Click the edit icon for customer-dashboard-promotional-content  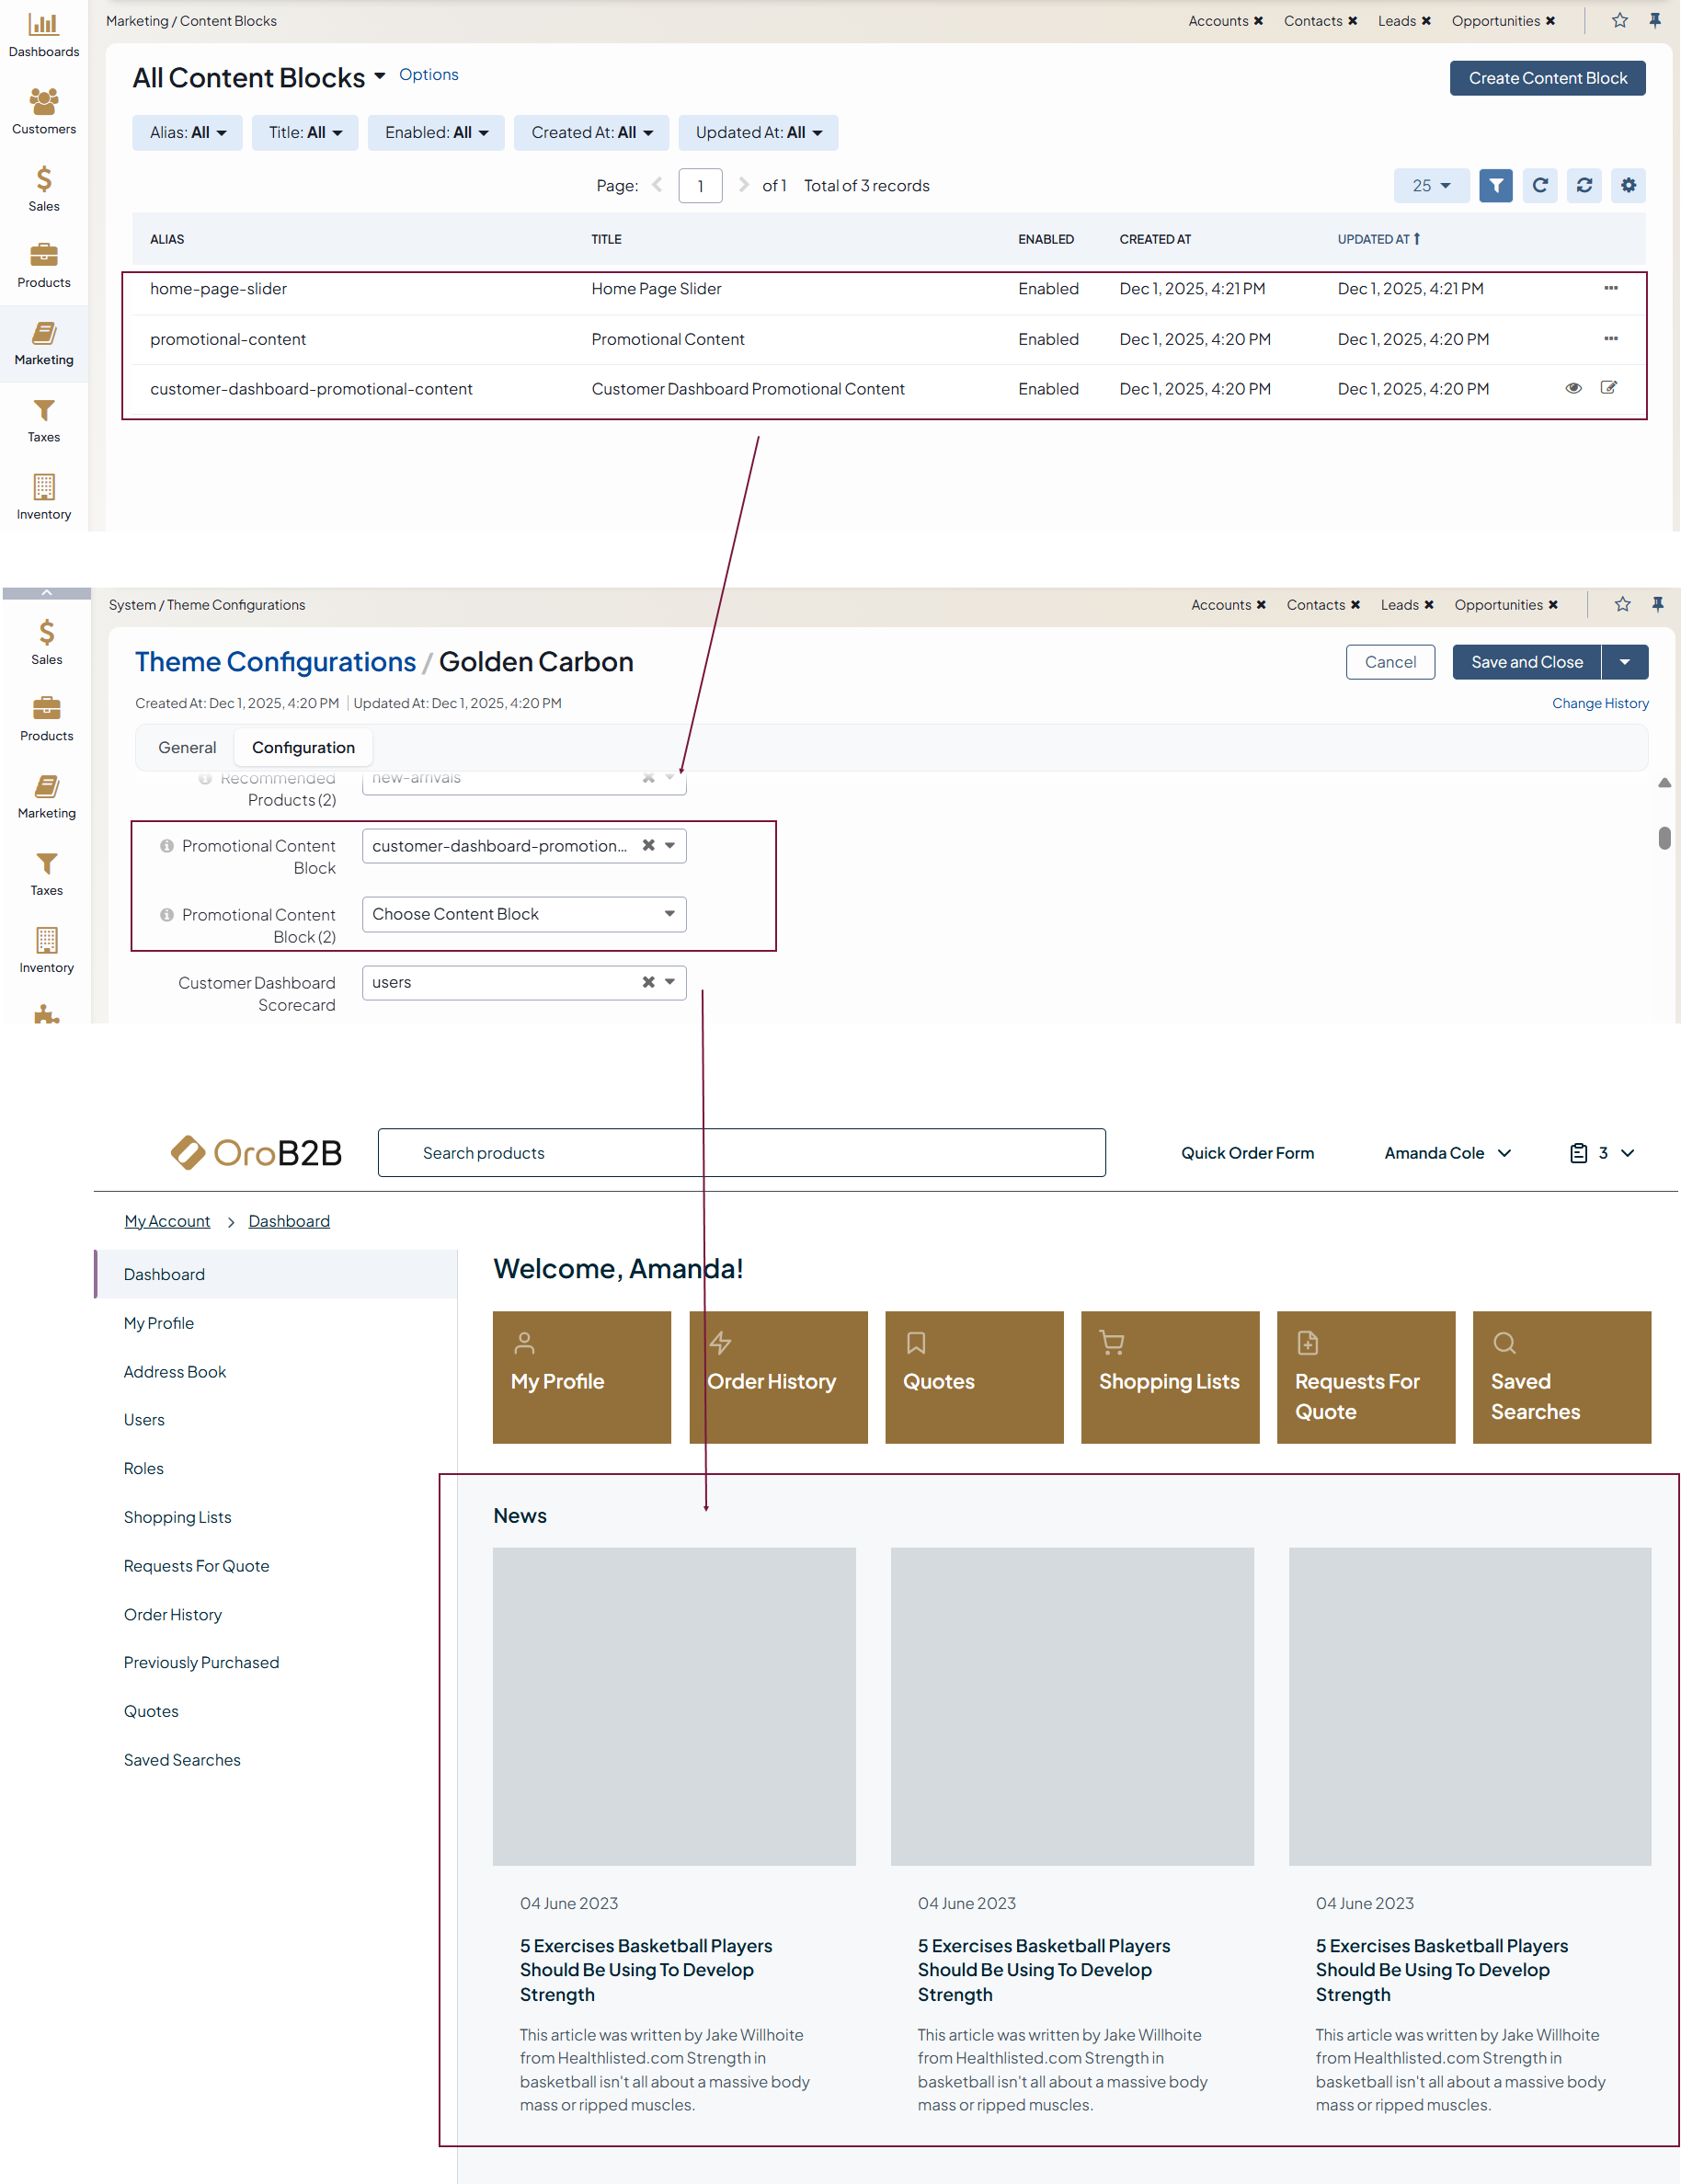(1608, 388)
